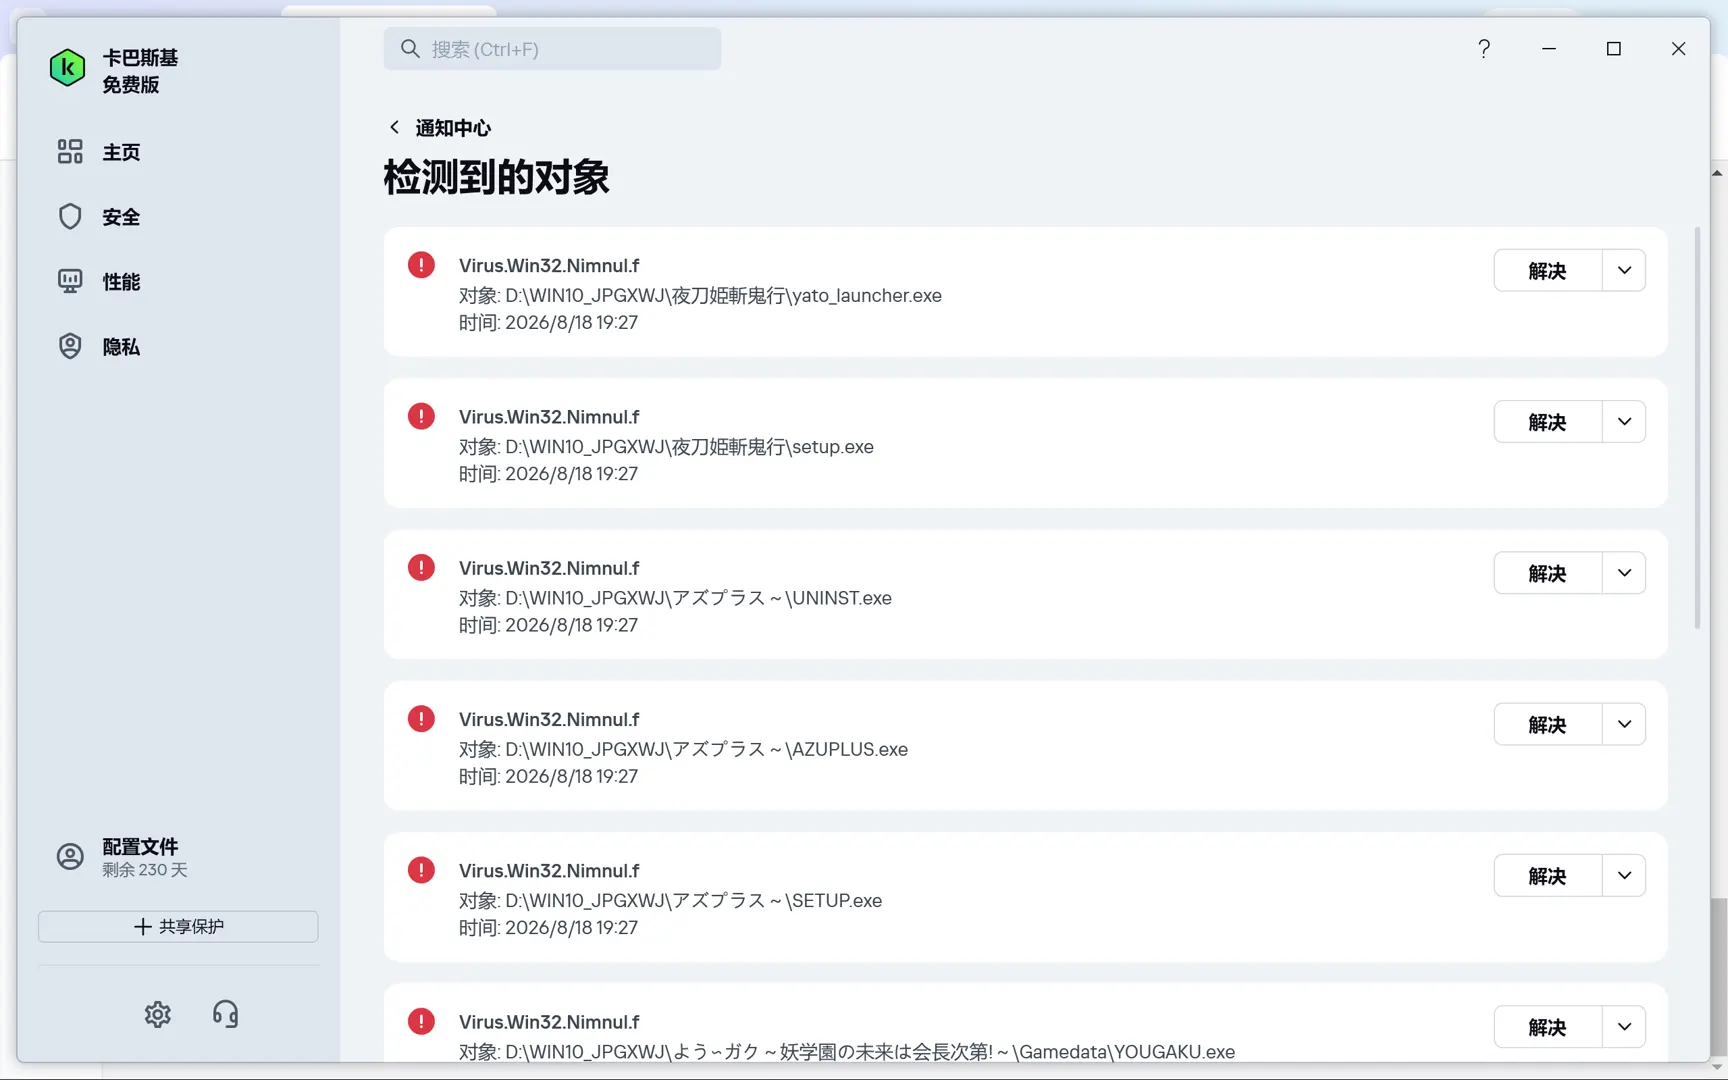Image resolution: width=1728 pixels, height=1080 pixels.
Task: Expand 解决 options for 夜刀姫斬鬼行 setup.exe
Action: (x=1624, y=422)
